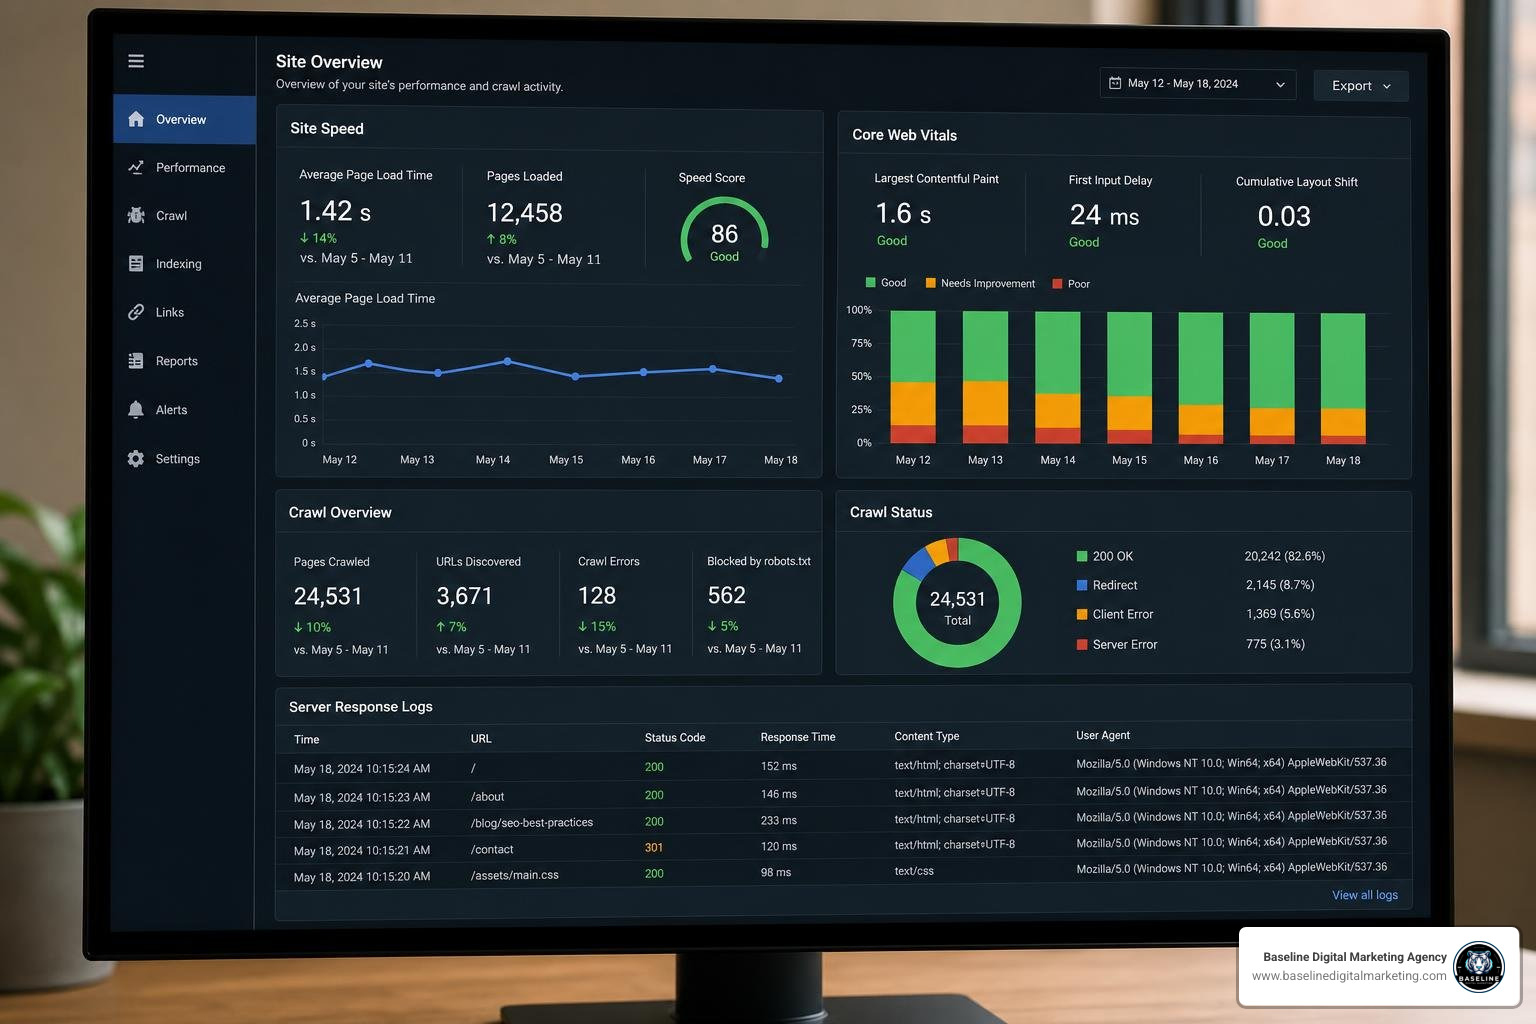This screenshot has width=1536, height=1024.
Task: Open the Performance section
Action: pyautogui.click(x=184, y=167)
